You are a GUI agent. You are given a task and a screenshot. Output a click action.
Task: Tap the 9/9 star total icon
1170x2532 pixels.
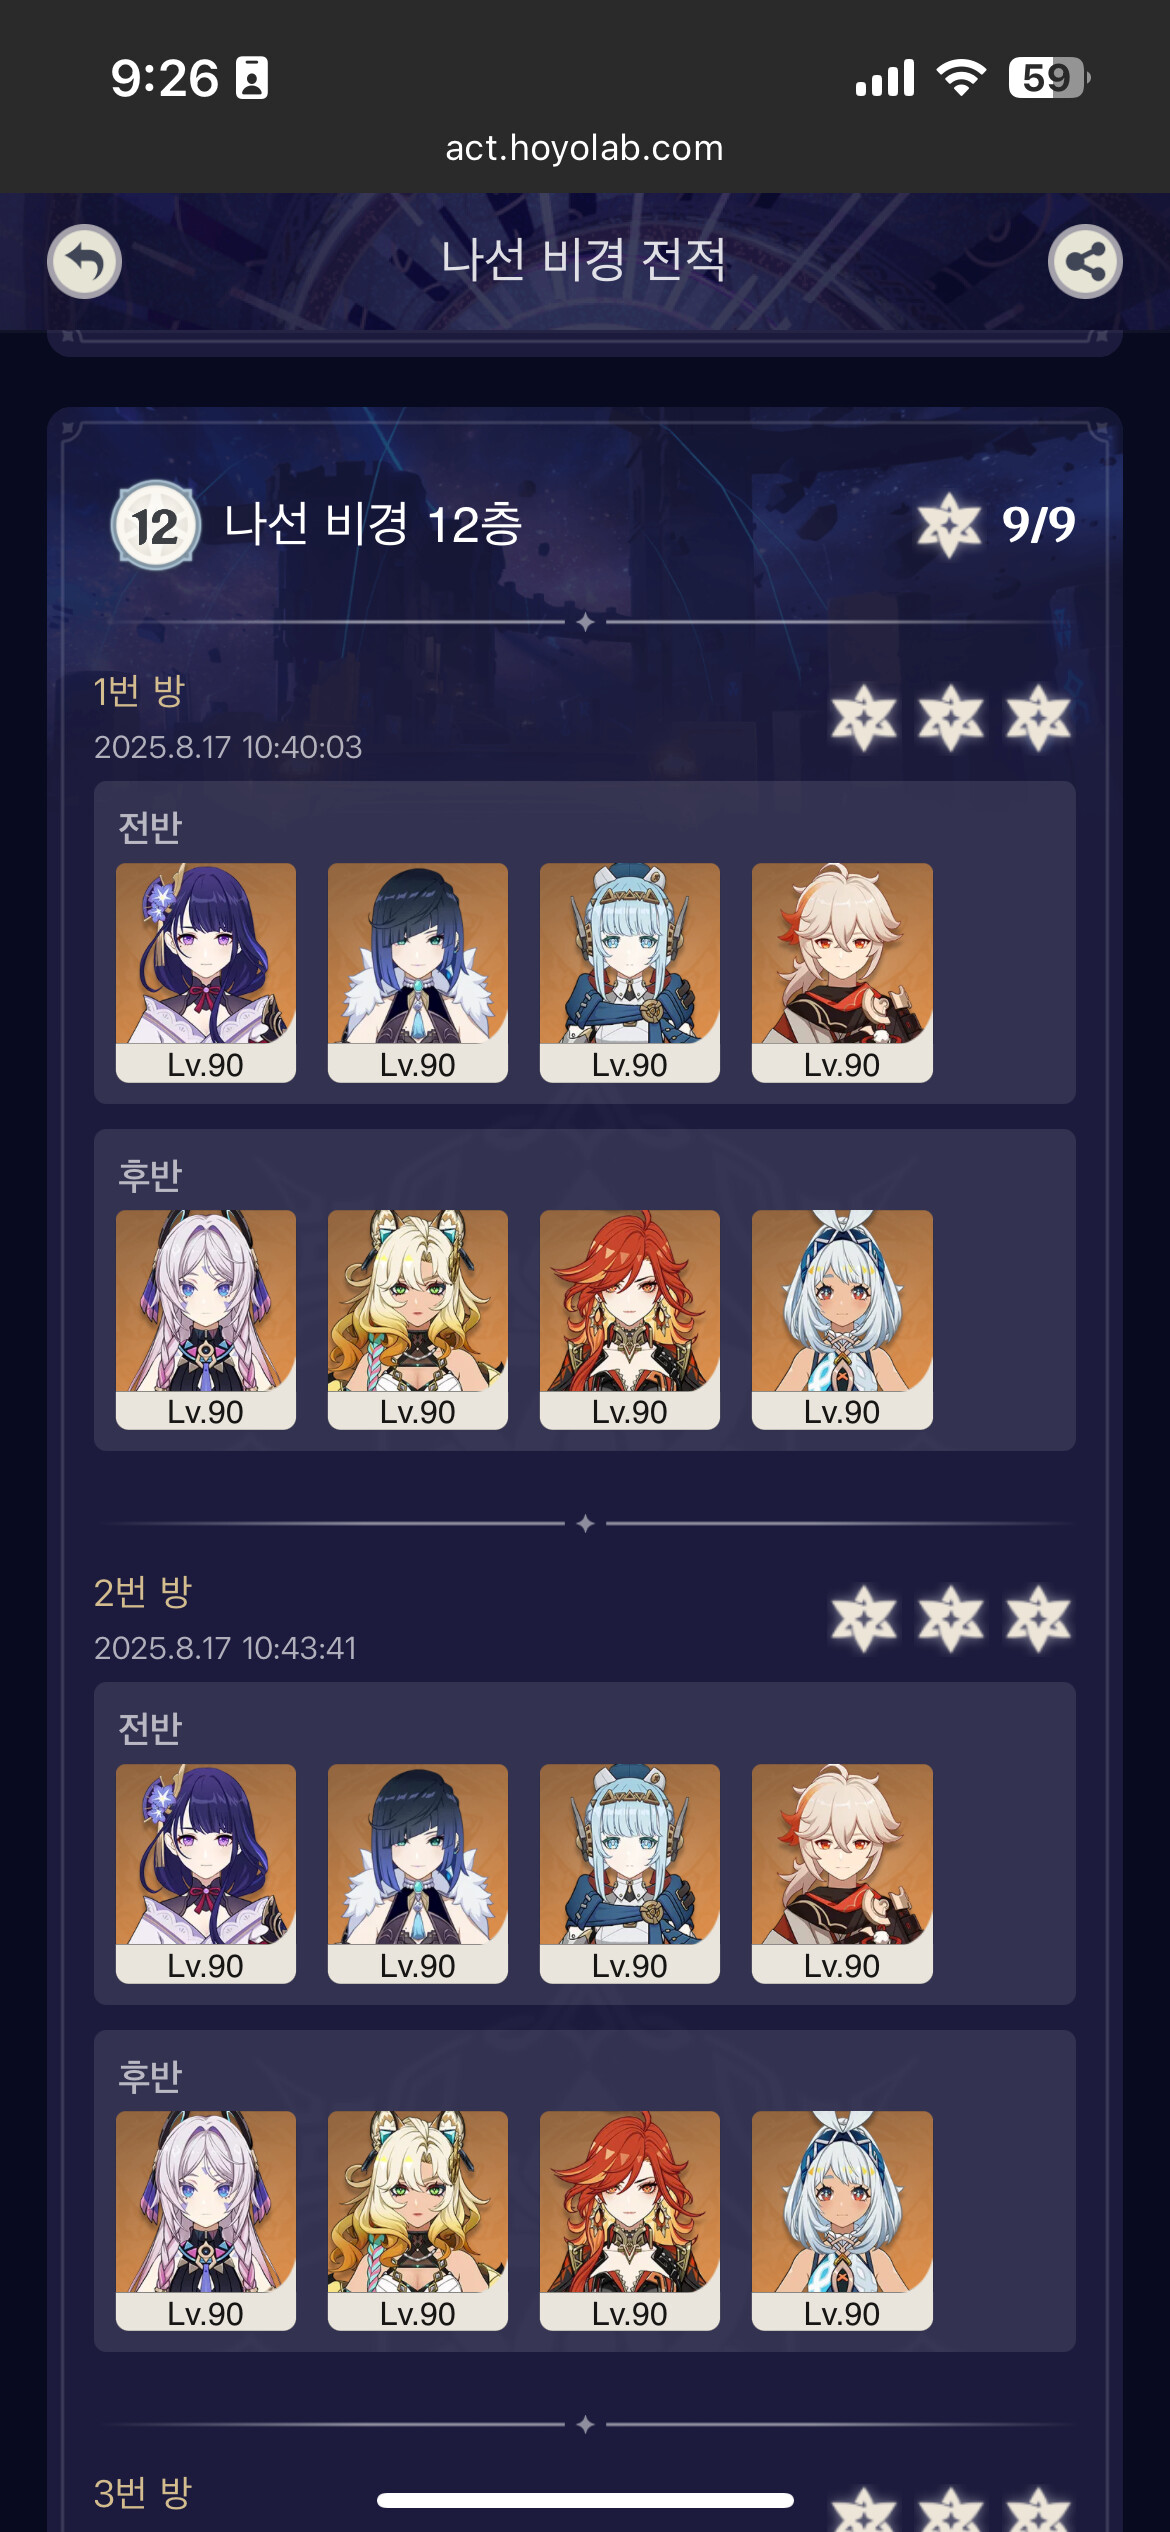(x=949, y=525)
